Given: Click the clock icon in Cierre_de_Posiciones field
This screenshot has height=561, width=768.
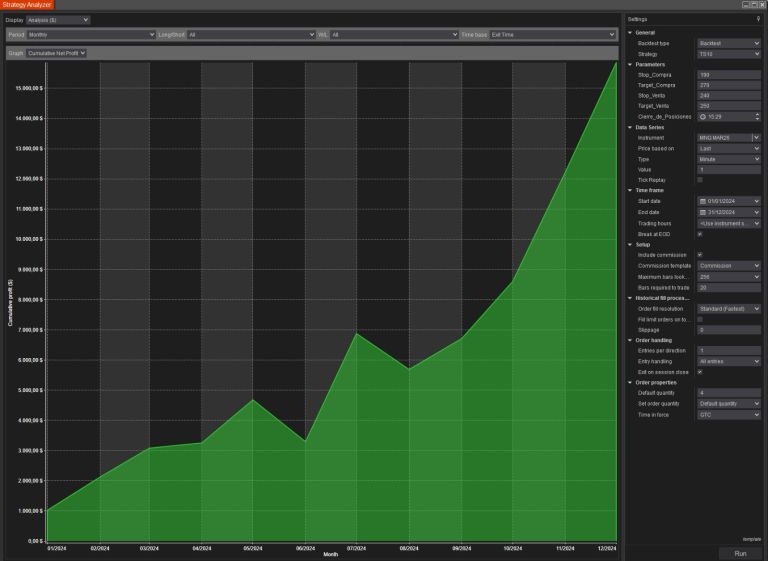Looking at the screenshot, I should pos(703,117).
